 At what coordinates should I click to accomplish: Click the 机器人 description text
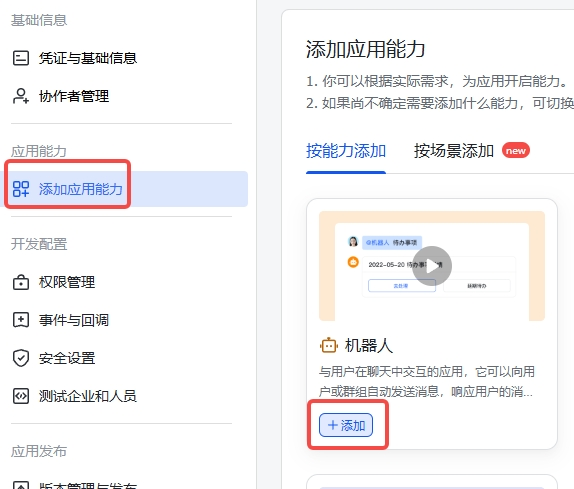click(x=426, y=381)
